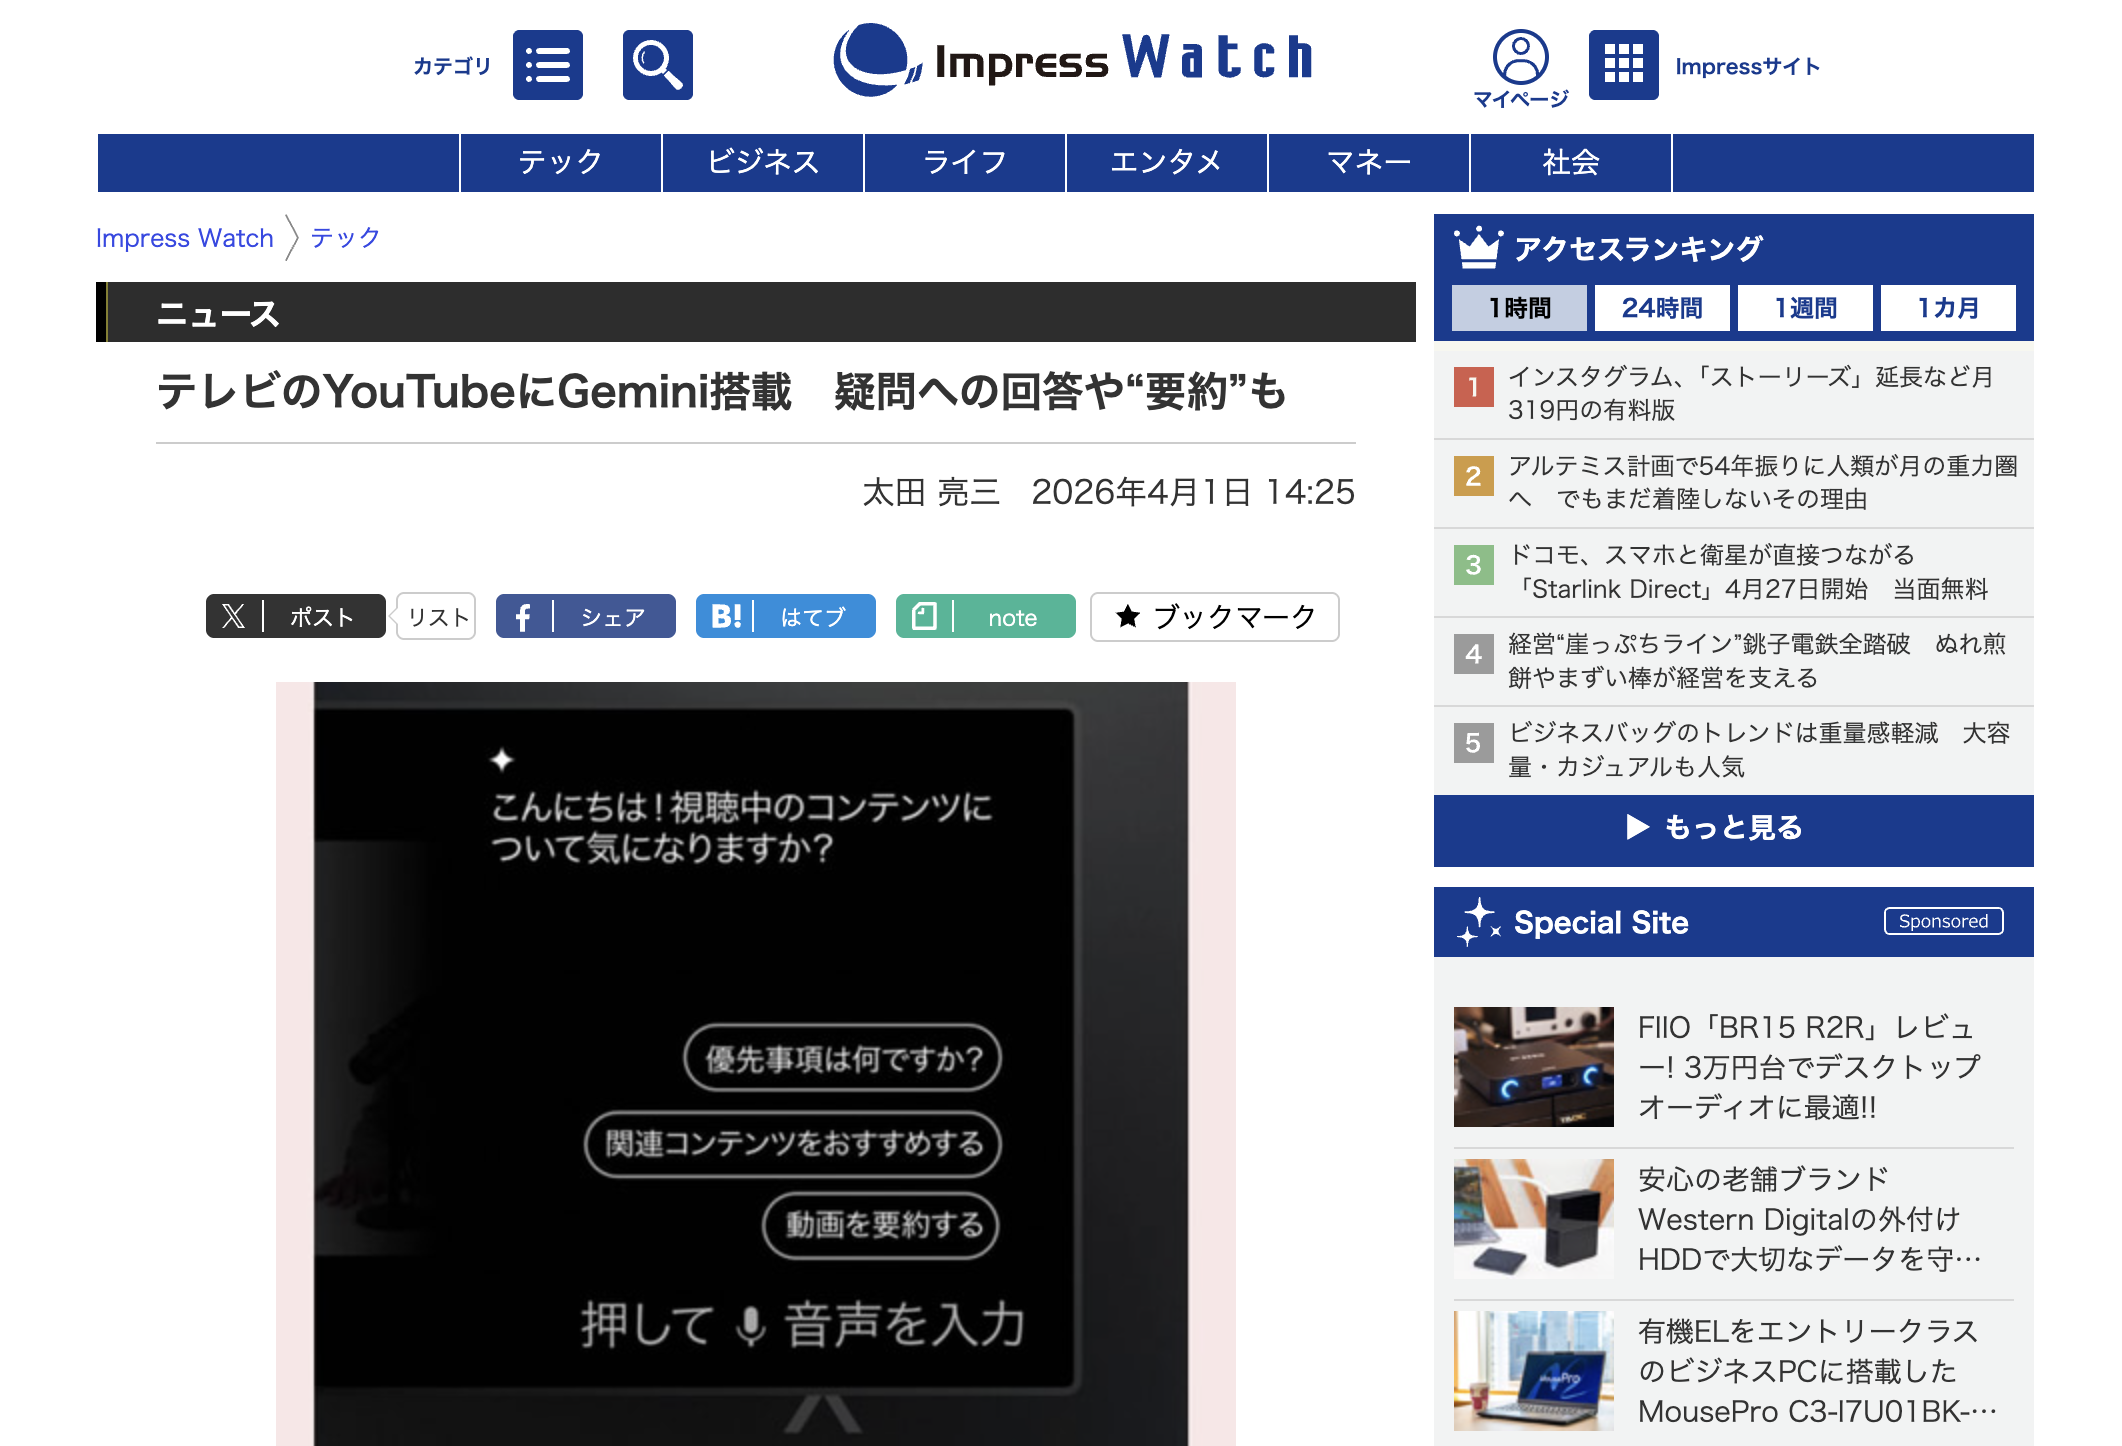
Task: Switch ranking to 24時間 tab
Action: [x=1661, y=308]
